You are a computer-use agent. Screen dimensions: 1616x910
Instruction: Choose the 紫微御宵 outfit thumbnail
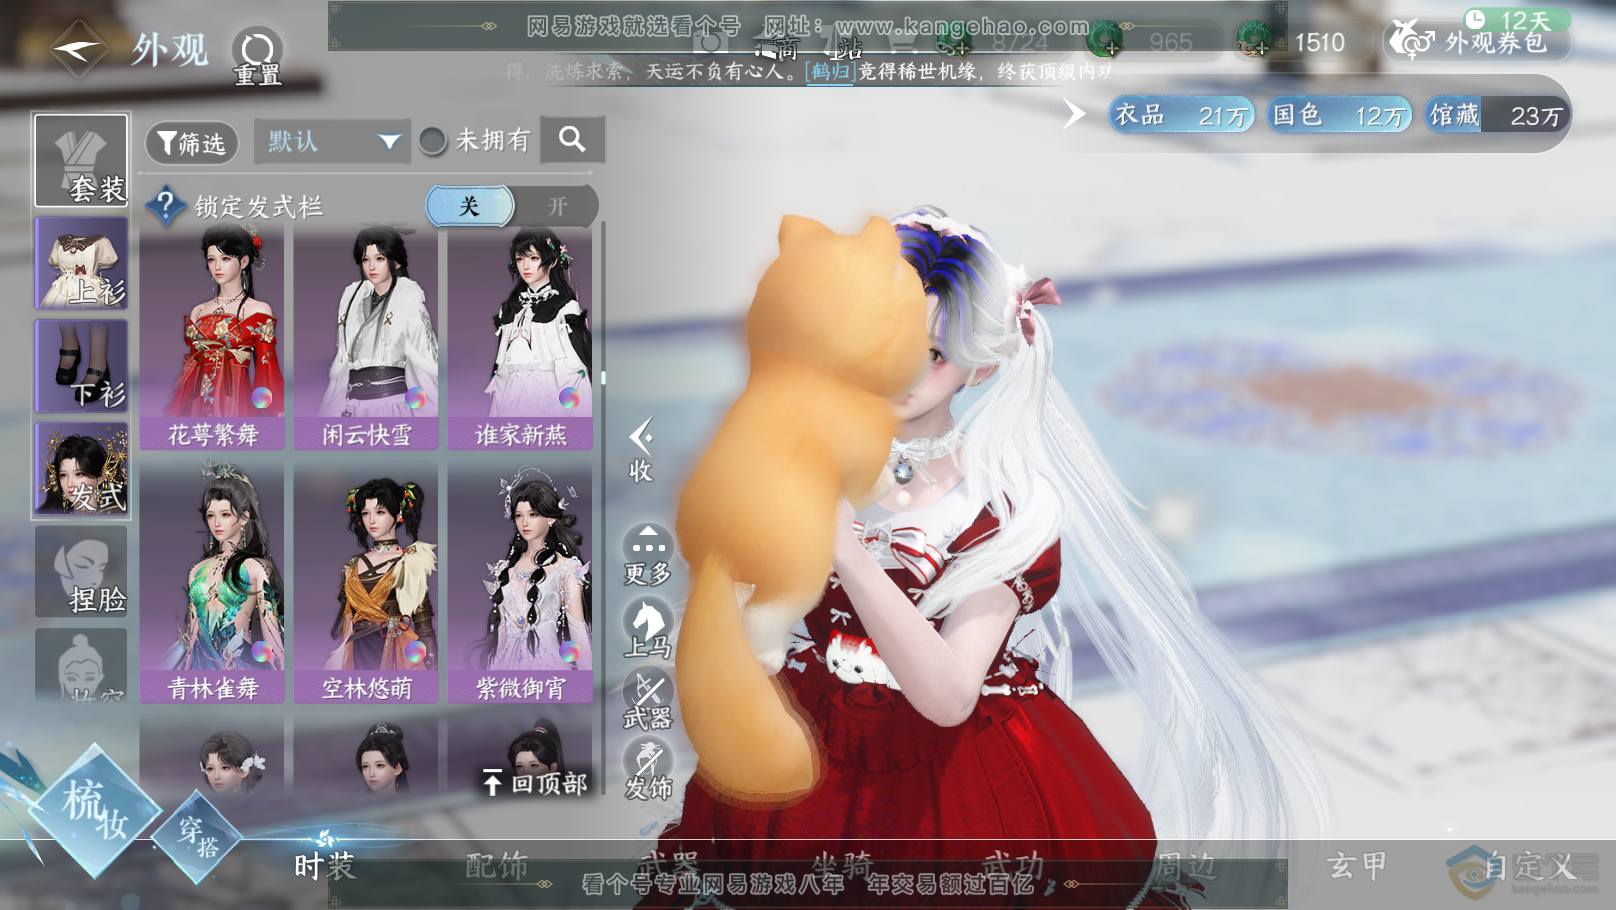click(520, 583)
